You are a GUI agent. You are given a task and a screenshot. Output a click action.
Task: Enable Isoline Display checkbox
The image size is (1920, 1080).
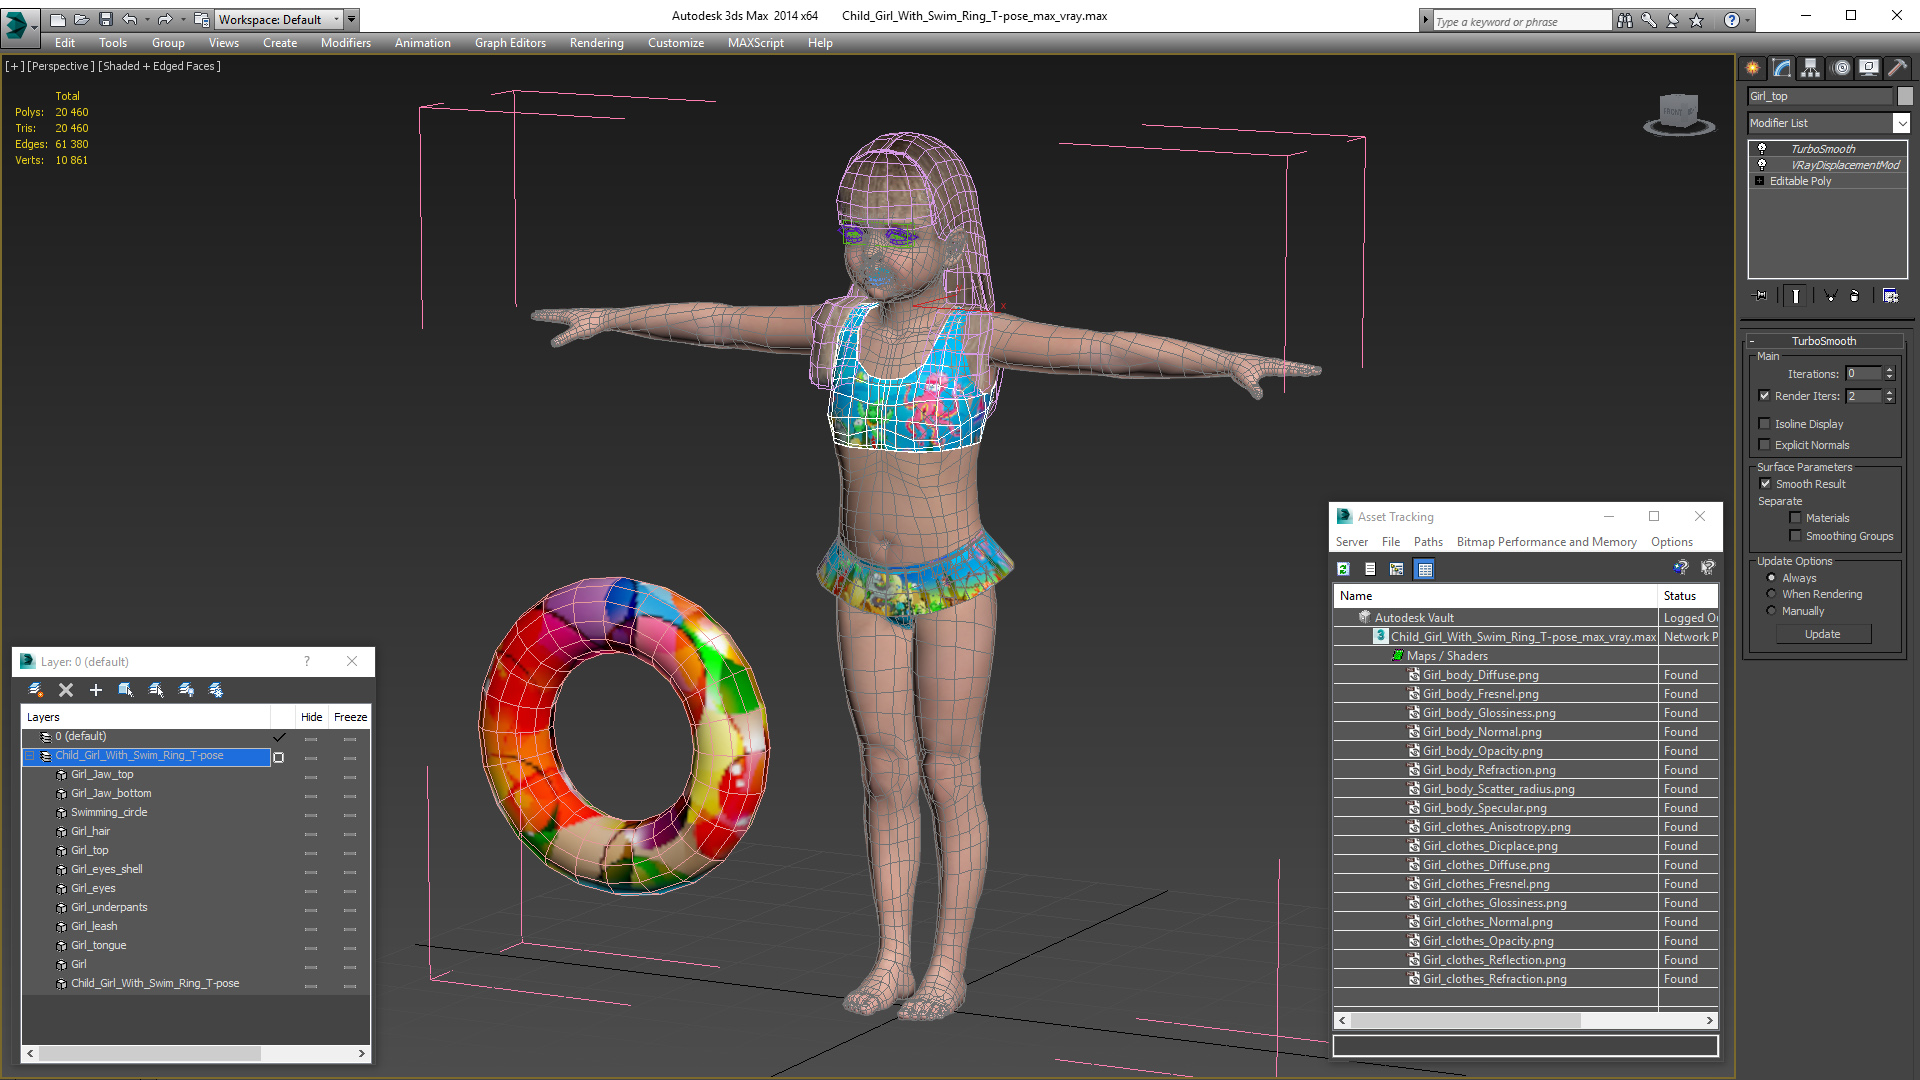point(1765,424)
